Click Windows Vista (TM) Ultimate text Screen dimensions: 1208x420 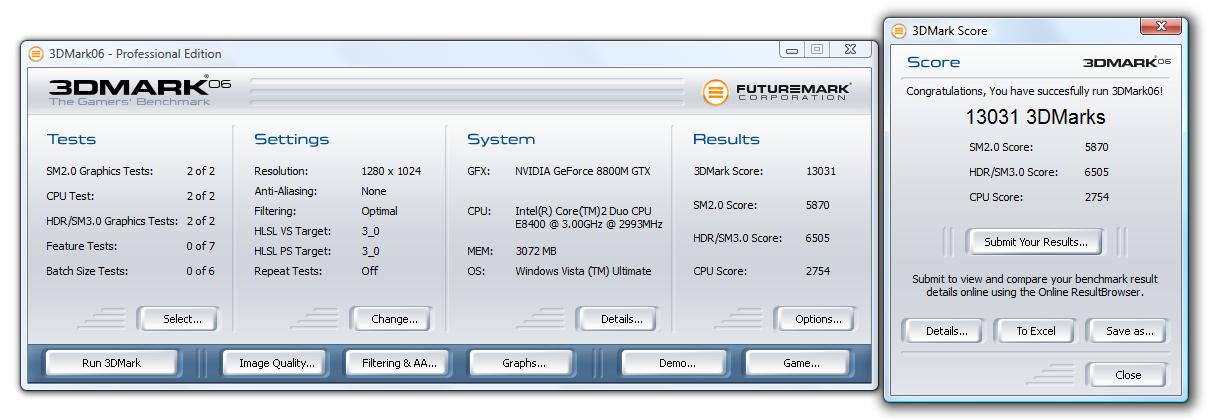click(x=583, y=271)
